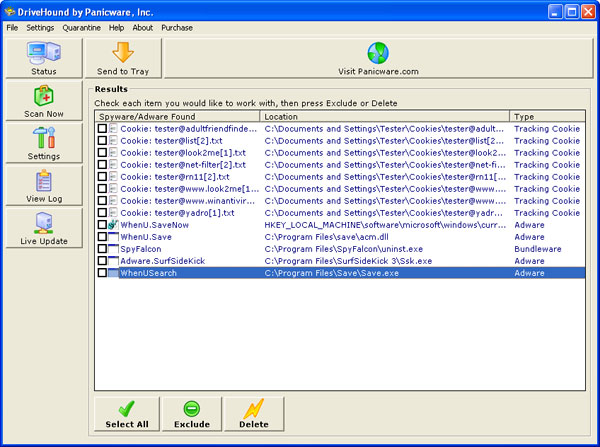Image resolution: width=600 pixels, height=447 pixels.
Task: Select Cookie: tester@rn11[2].txt name
Action: pos(175,177)
